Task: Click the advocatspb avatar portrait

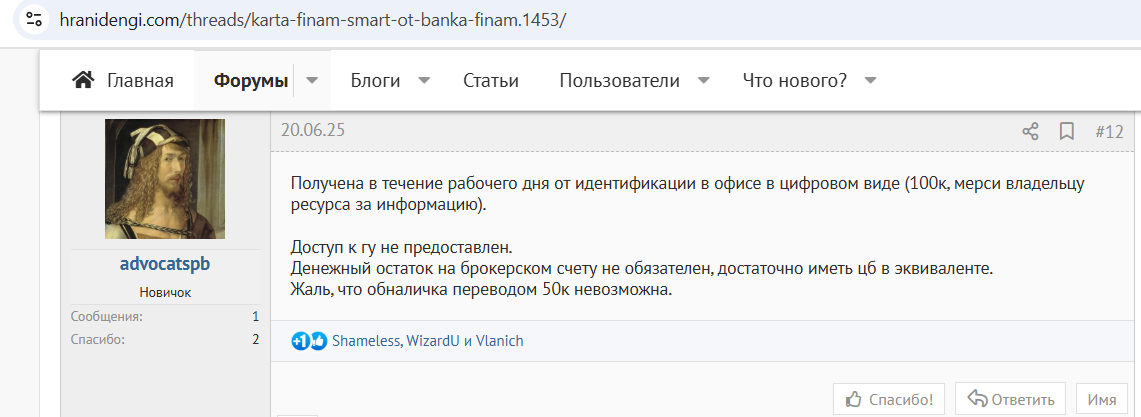Action: tap(165, 179)
